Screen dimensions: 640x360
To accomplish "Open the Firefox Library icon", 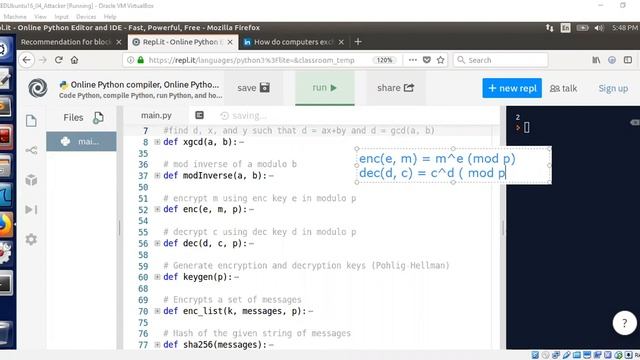I will 596,60.
